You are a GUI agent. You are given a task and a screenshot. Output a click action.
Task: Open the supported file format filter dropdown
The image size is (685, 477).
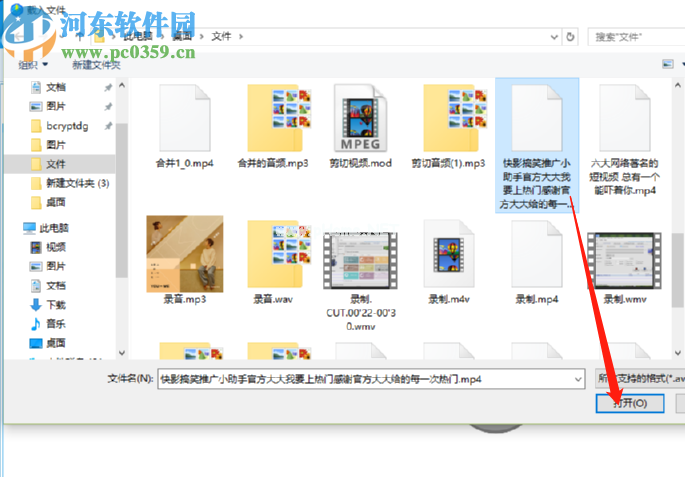pos(637,379)
